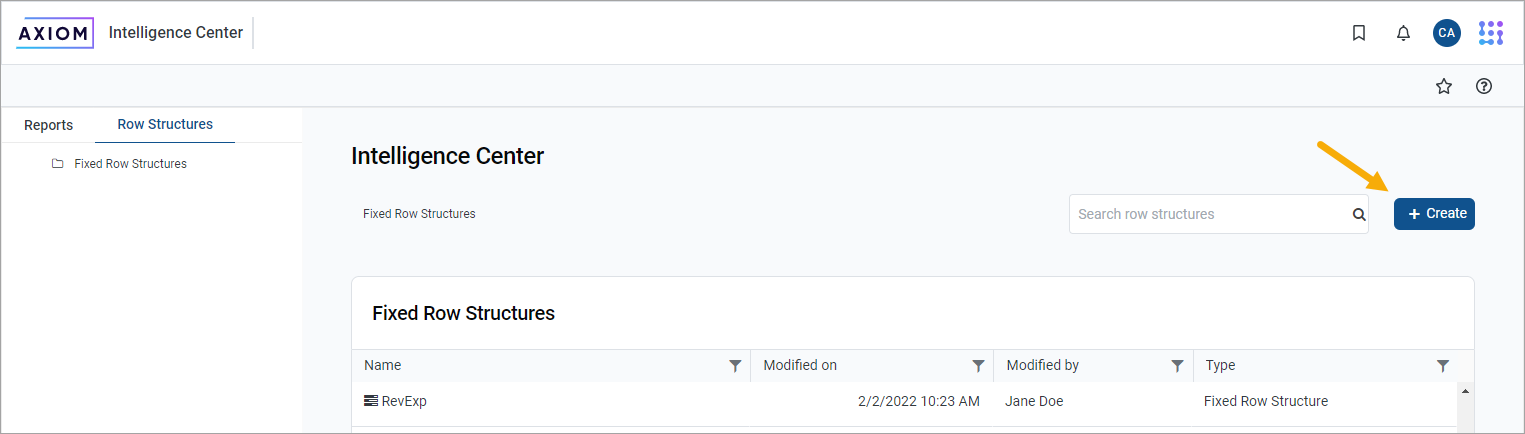Open the Type column filter

click(1442, 366)
